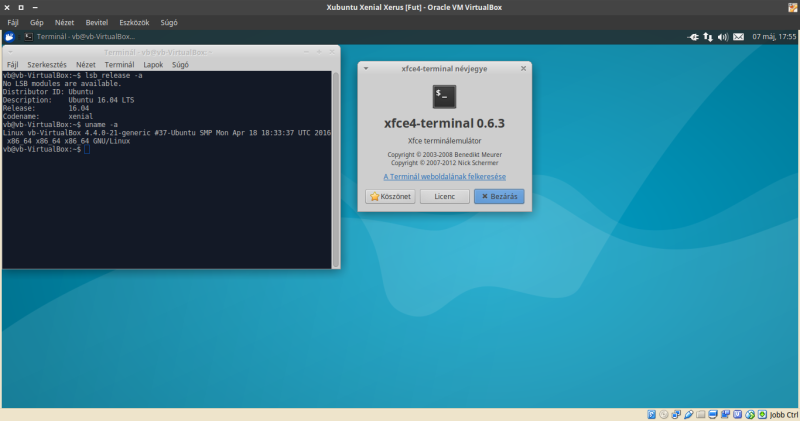The width and height of the screenshot is (800, 421).
Task: Click the Xfce terminálemulátor description text
Action: [x=444, y=141]
